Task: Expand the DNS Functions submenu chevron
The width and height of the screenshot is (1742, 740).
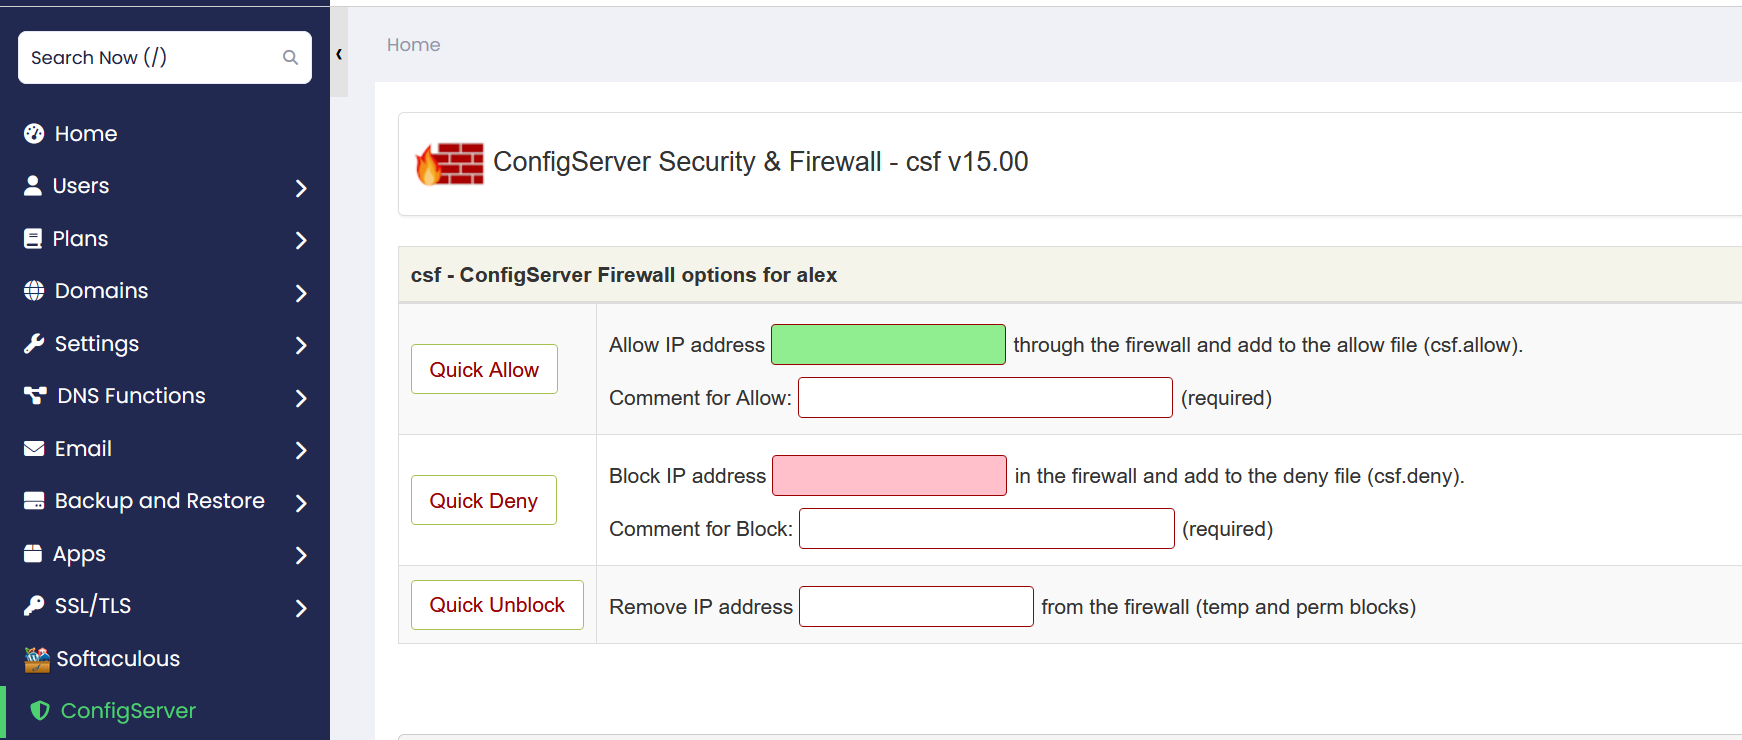Action: (301, 398)
